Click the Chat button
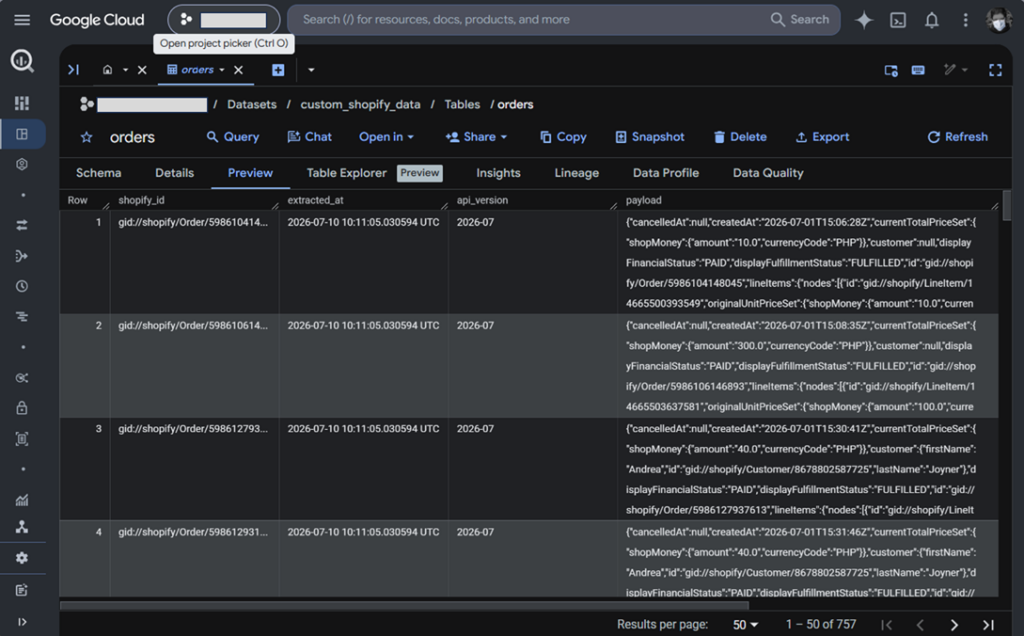The height and width of the screenshot is (636, 1024). point(310,137)
